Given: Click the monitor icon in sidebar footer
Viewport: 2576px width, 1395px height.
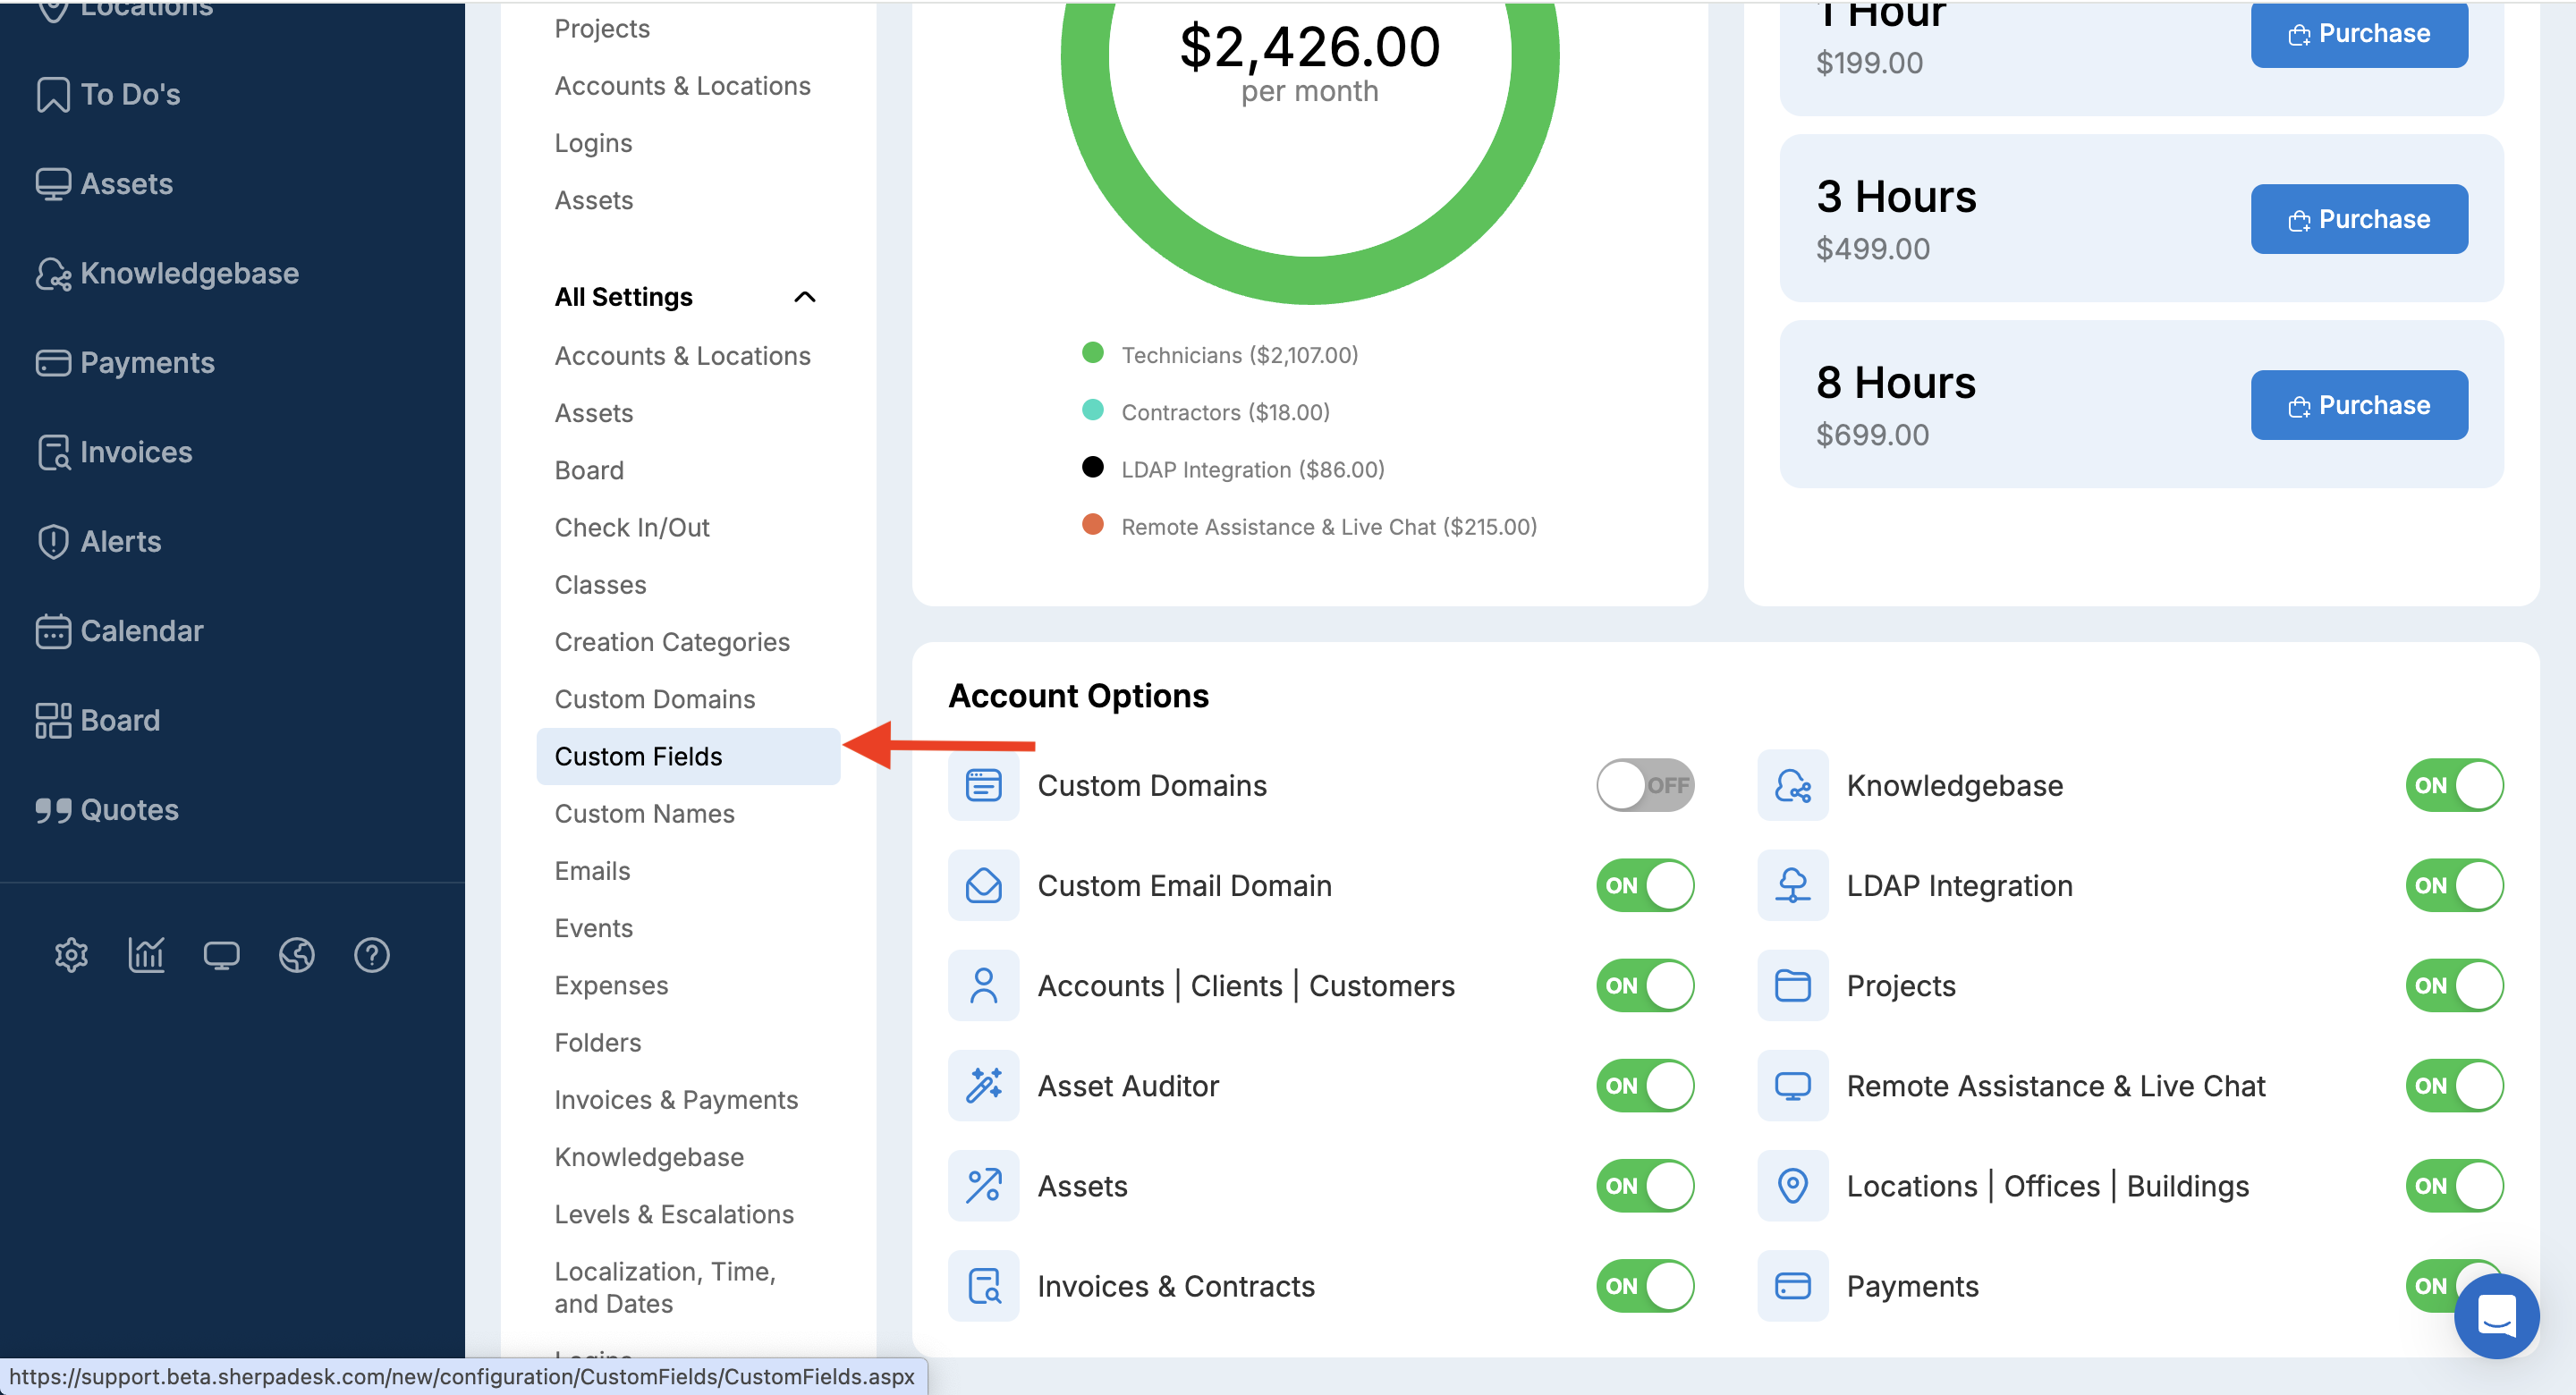Looking at the screenshot, I should [x=221, y=955].
